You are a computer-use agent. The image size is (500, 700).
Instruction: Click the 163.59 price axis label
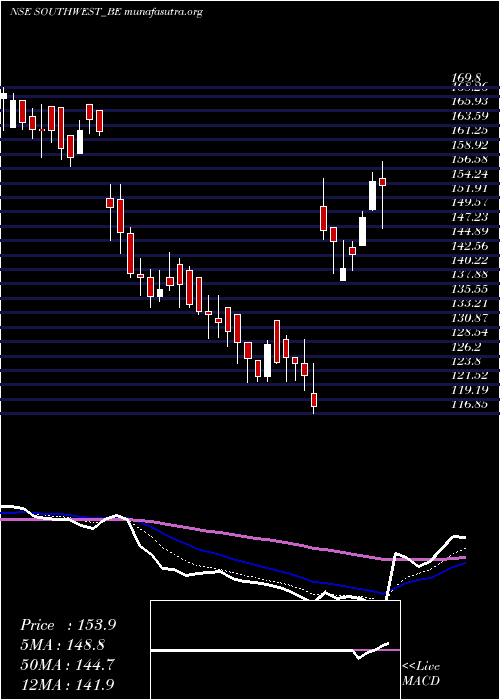pyautogui.click(x=470, y=117)
